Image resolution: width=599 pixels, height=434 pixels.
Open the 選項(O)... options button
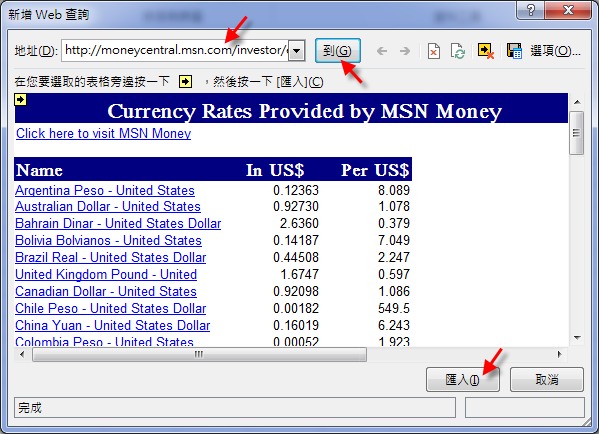point(555,50)
